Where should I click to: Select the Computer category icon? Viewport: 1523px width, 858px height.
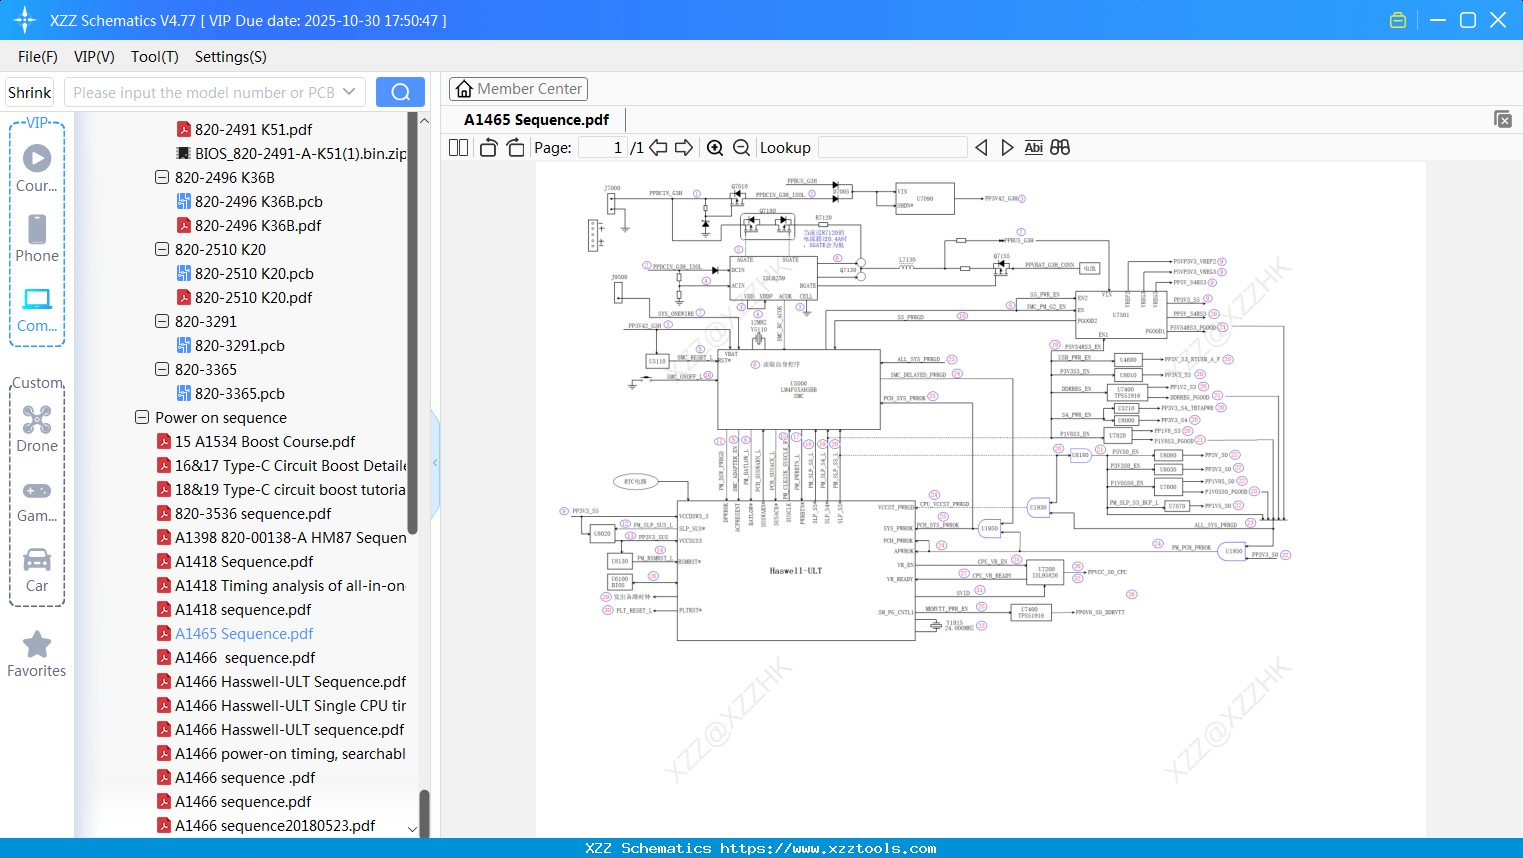tap(37, 309)
